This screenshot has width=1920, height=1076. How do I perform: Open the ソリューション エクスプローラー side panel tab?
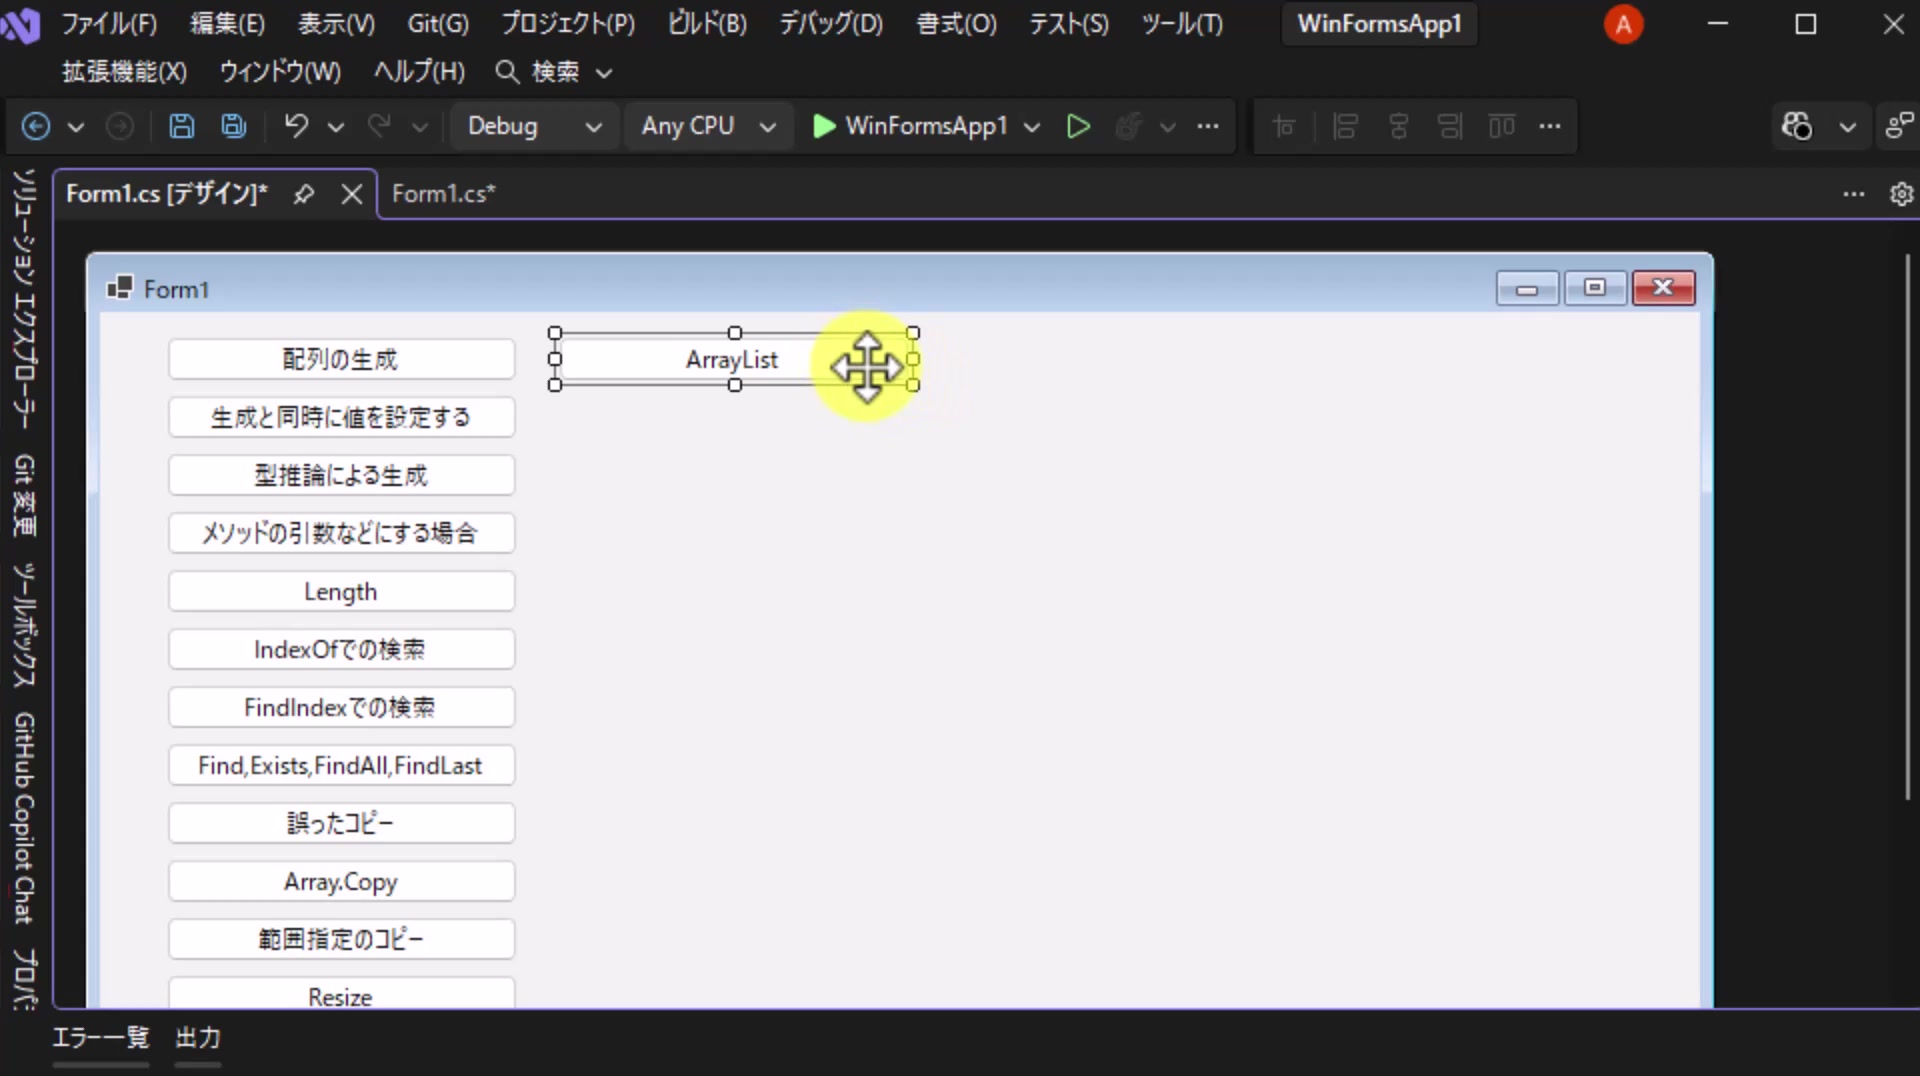point(24,298)
